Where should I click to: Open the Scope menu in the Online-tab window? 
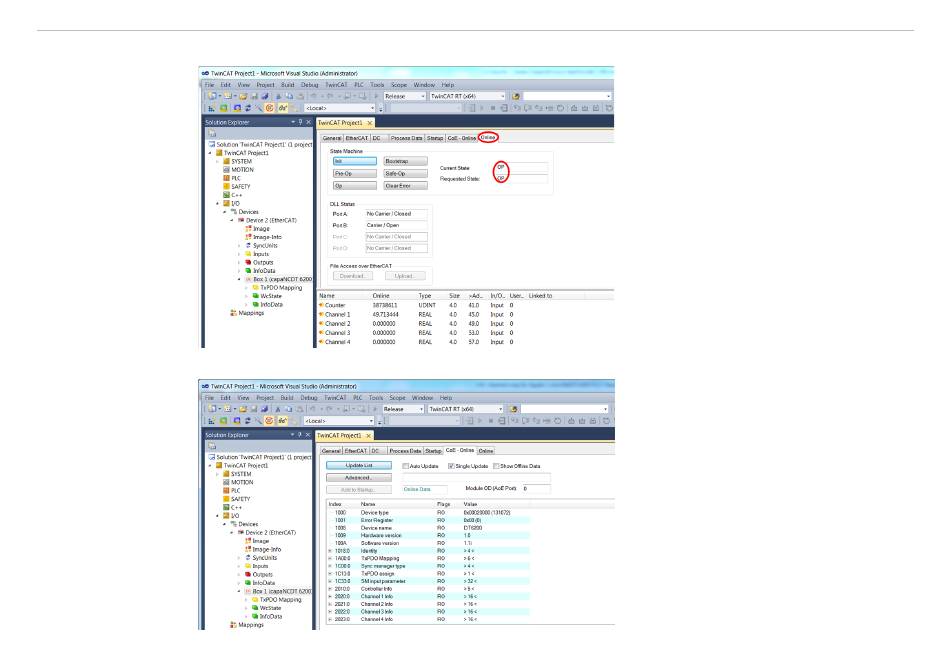[399, 85]
